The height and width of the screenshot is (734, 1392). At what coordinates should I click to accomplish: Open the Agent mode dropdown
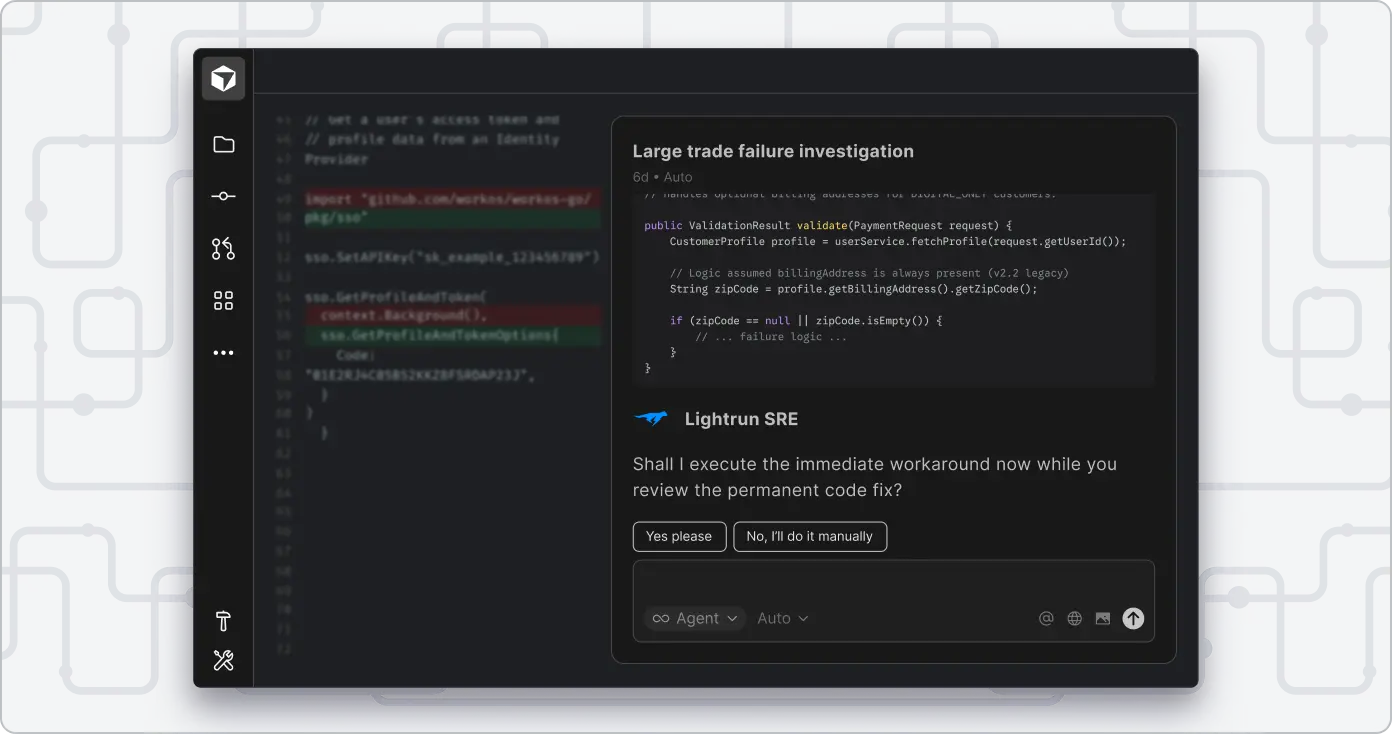[x=694, y=618]
